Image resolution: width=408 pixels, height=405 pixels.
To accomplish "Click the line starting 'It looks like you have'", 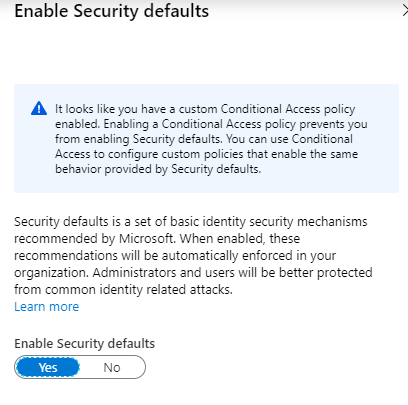I will click(x=205, y=109).
